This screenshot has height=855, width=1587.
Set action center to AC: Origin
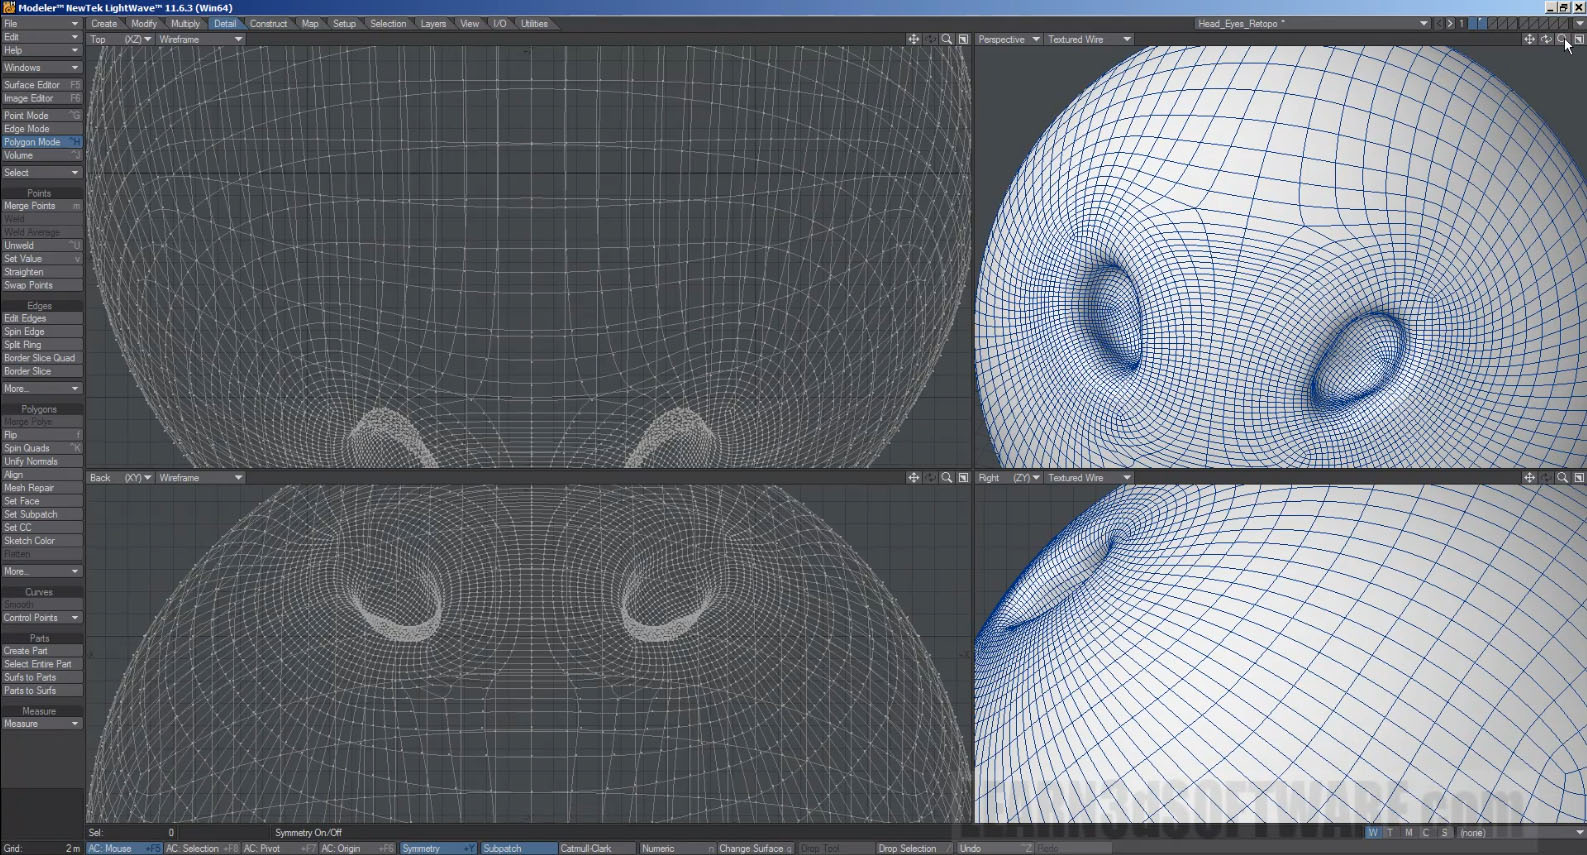point(358,849)
